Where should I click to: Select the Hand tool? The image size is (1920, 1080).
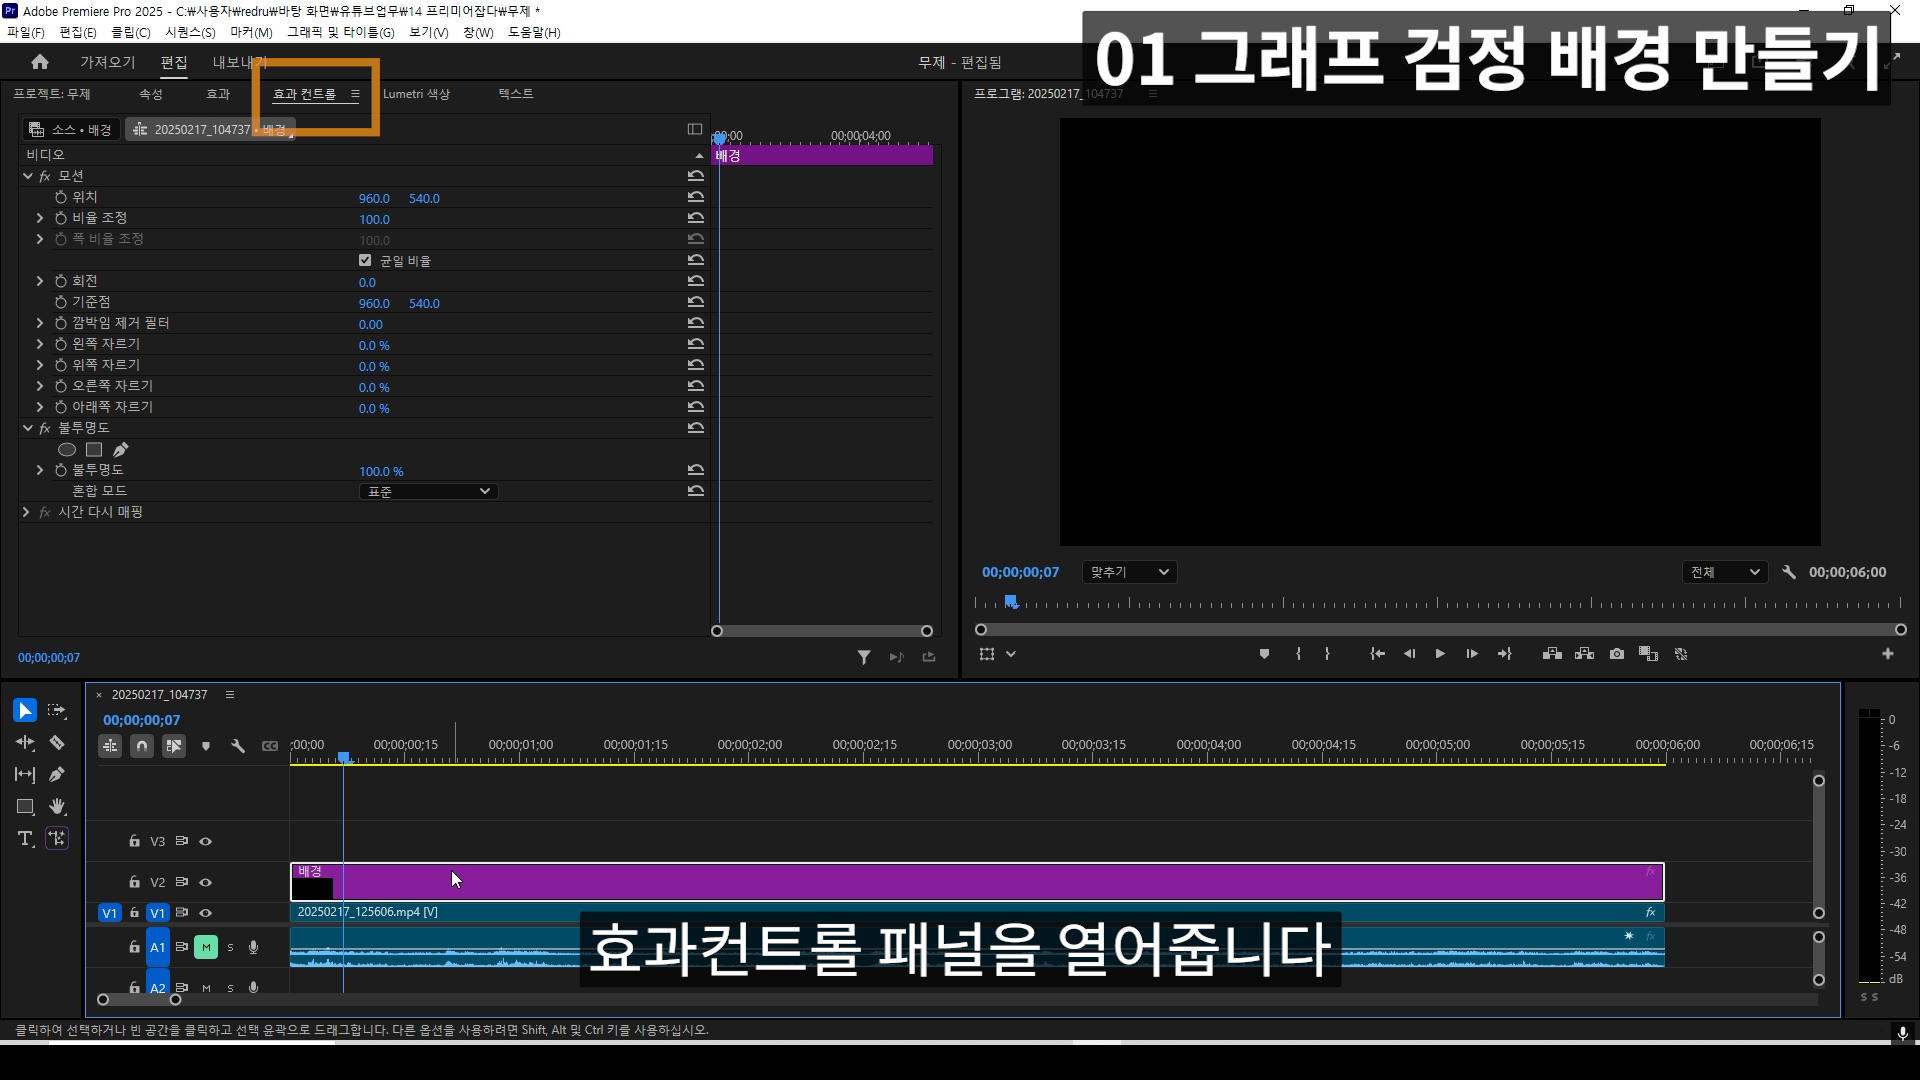tap(57, 806)
